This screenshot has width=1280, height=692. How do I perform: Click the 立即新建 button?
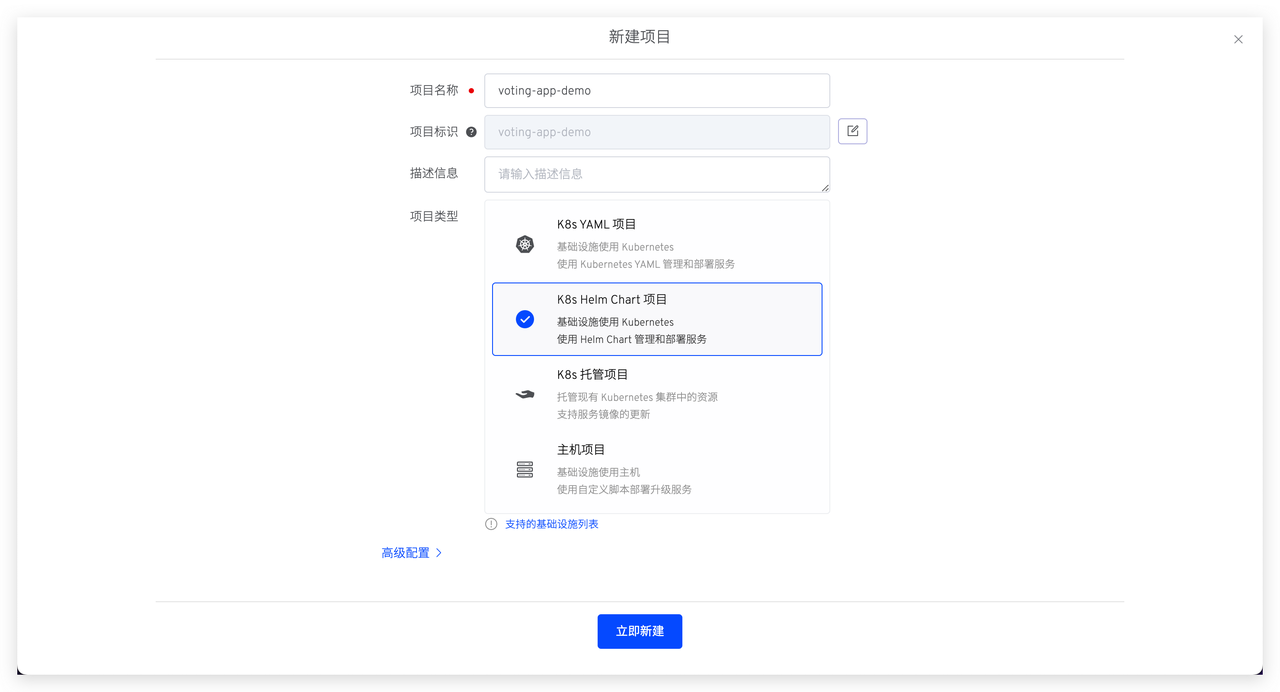click(x=639, y=631)
